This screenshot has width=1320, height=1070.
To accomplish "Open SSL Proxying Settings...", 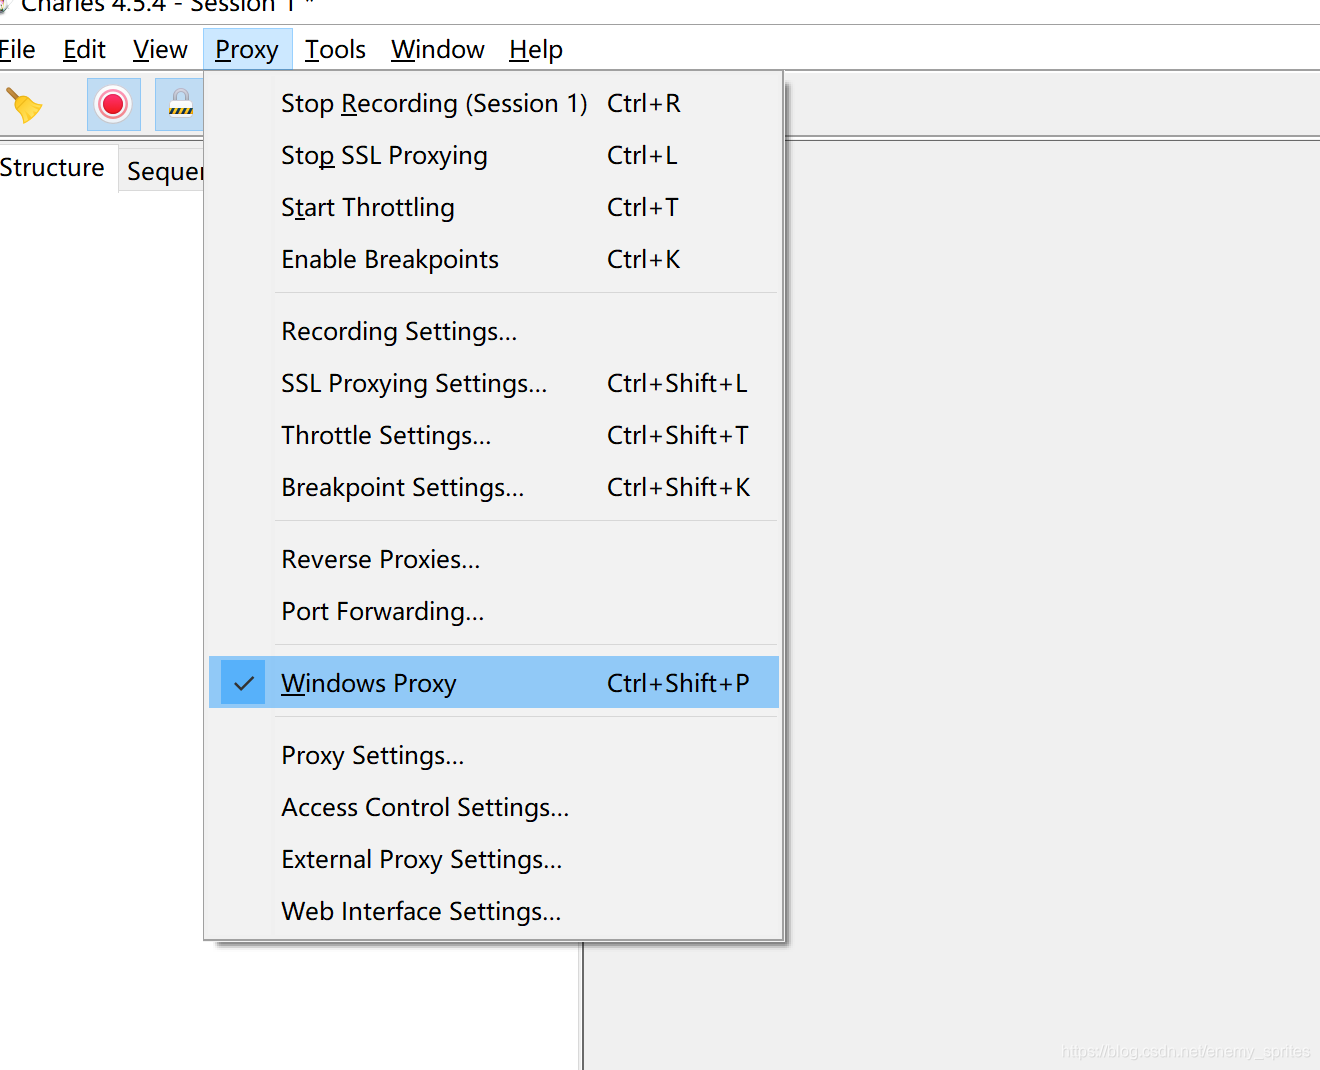I will pyautogui.click(x=494, y=384).
